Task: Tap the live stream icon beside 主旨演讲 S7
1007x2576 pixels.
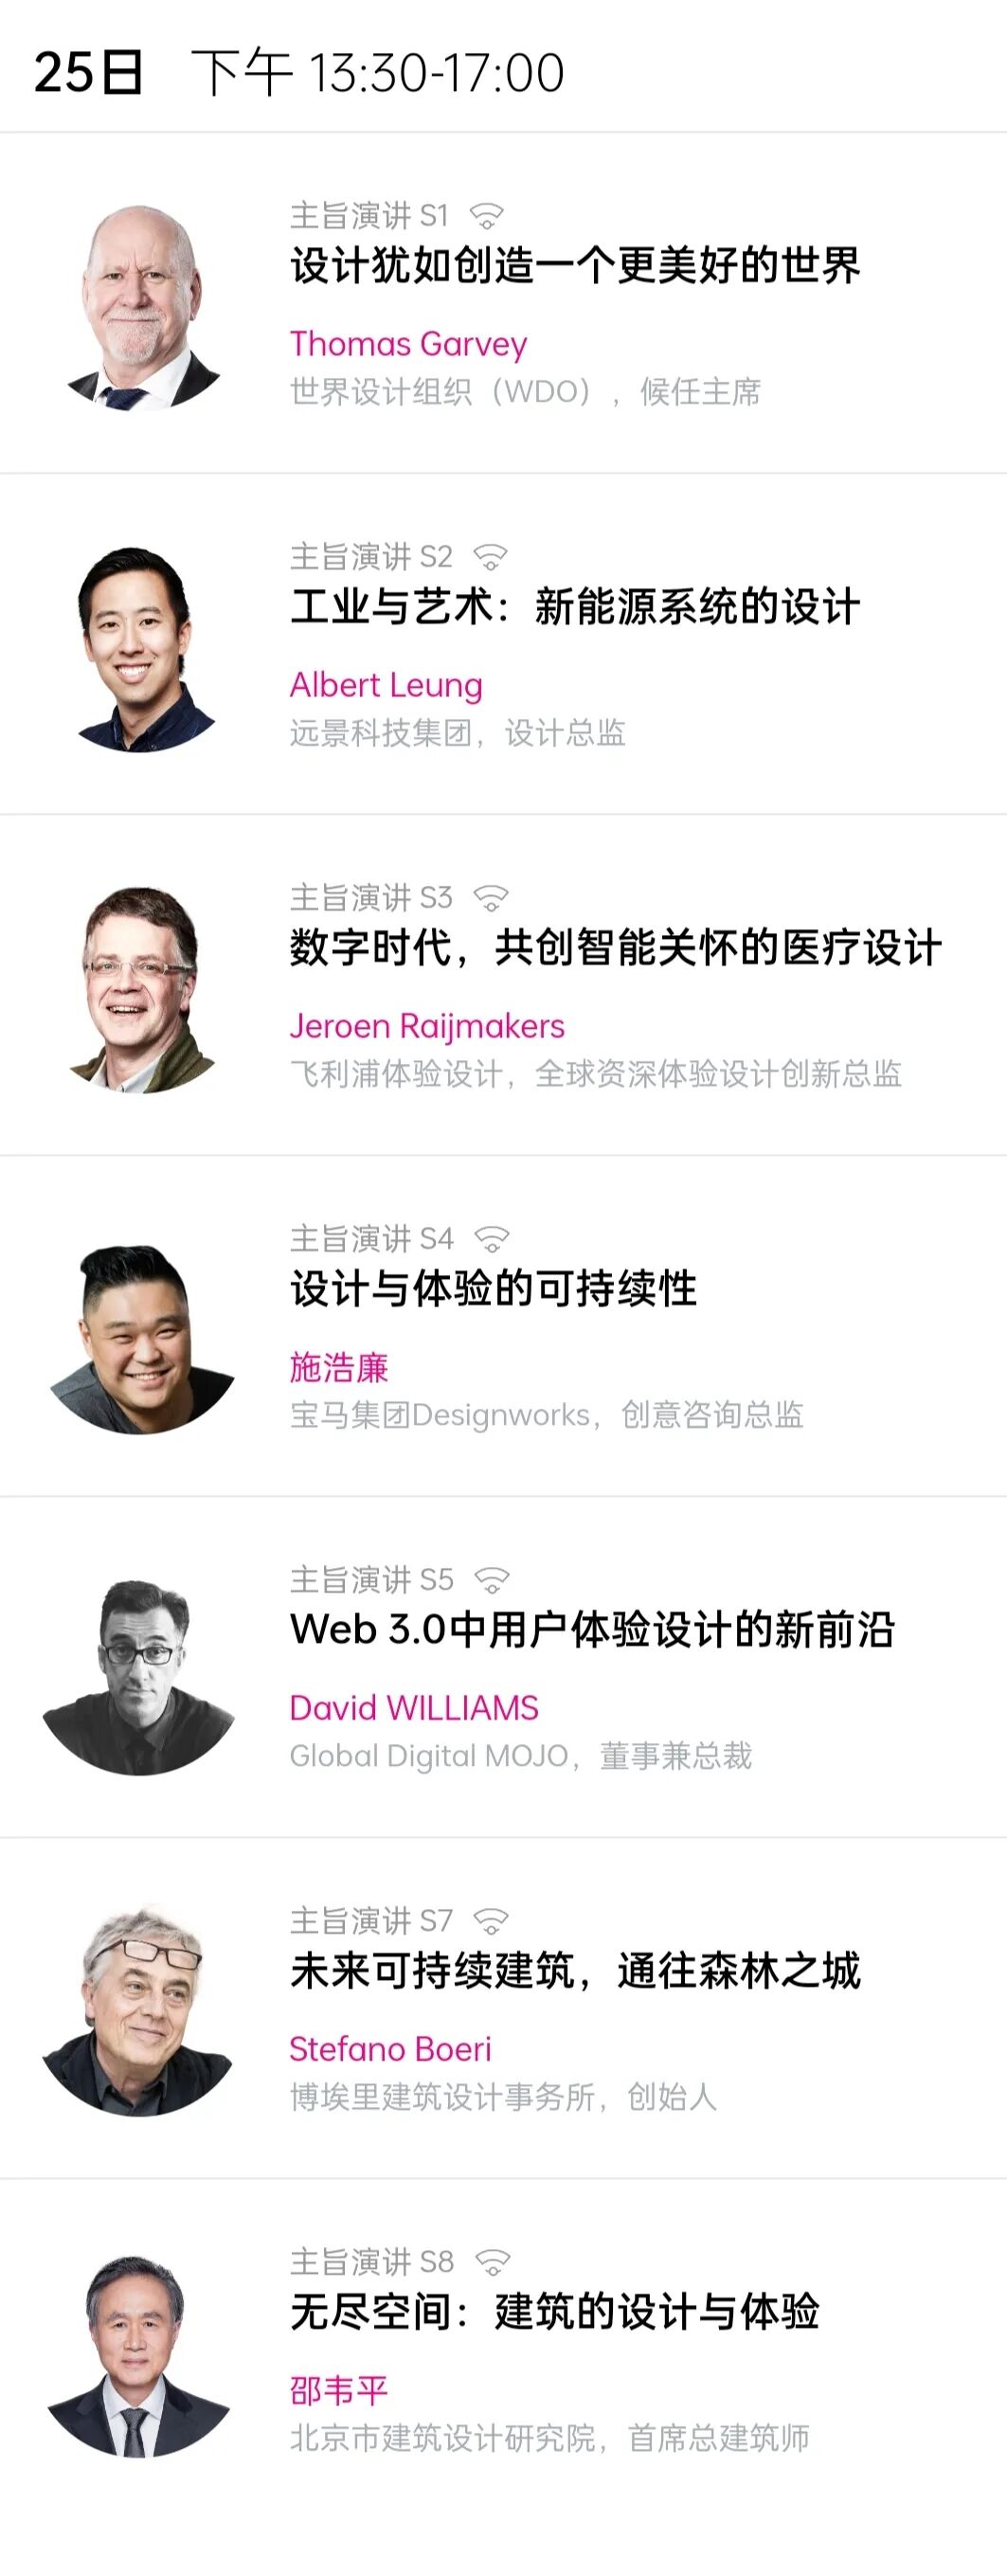Action: pos(490,1921)
